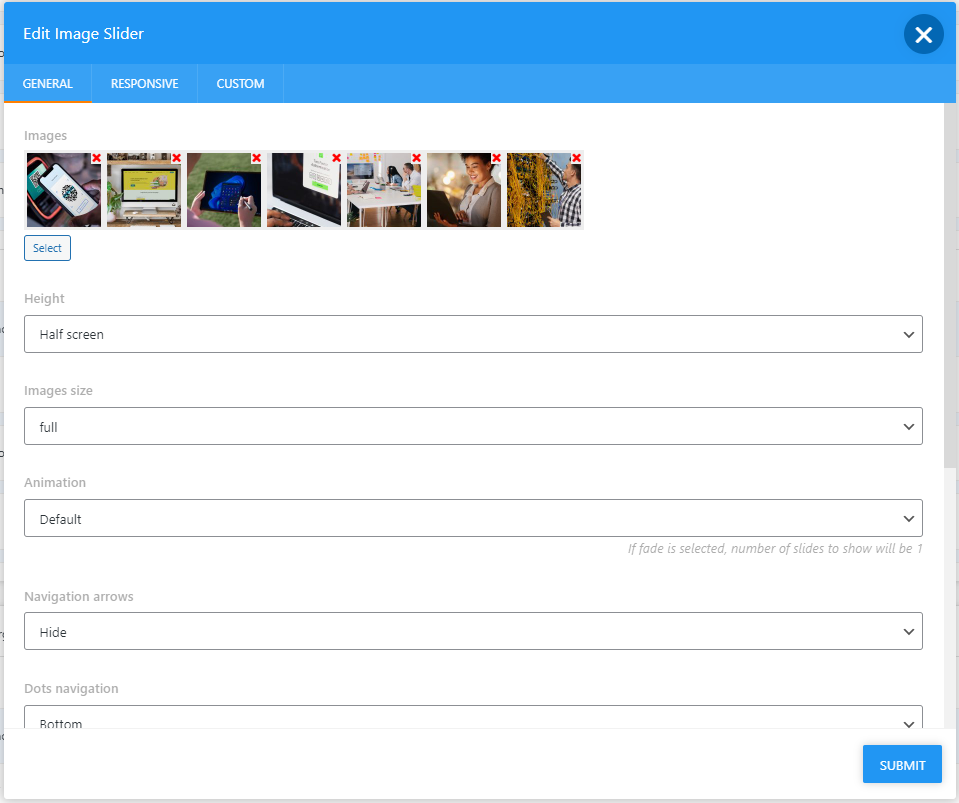
Task: Select the QR code phone thumbnail
Action: click(64, 190)
